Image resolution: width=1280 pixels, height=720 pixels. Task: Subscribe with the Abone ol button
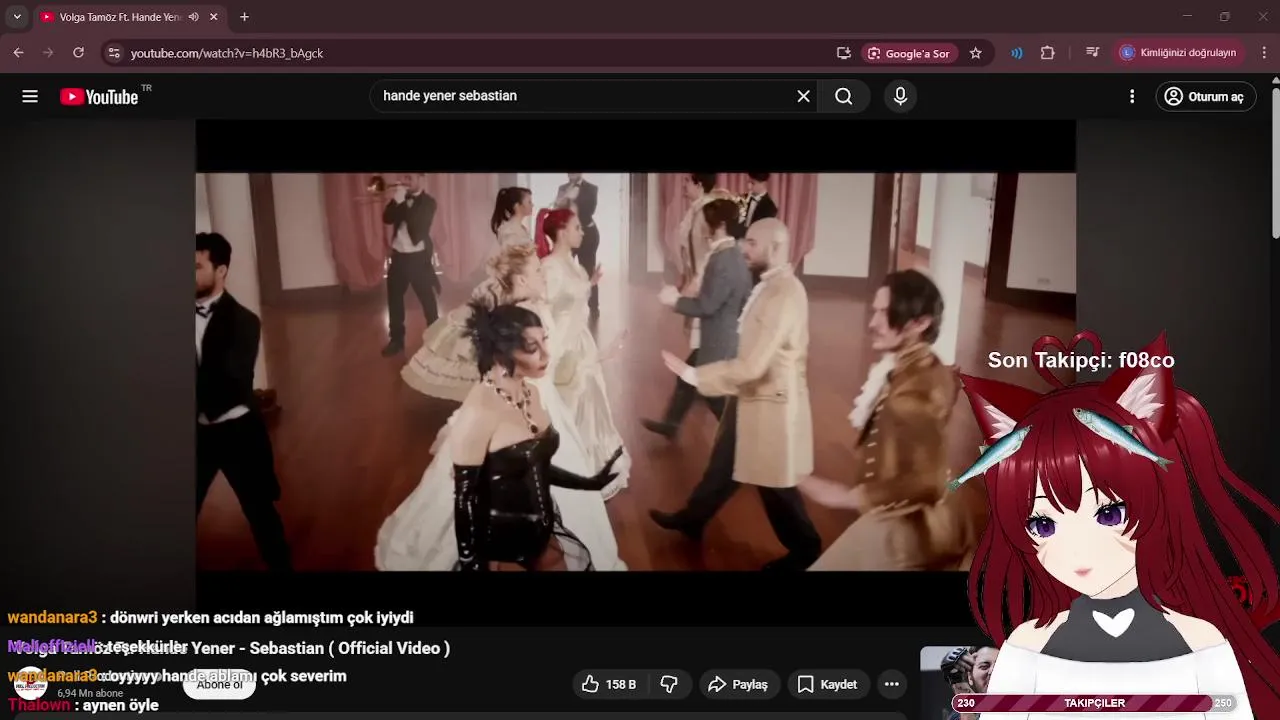[x=219, y=684]
